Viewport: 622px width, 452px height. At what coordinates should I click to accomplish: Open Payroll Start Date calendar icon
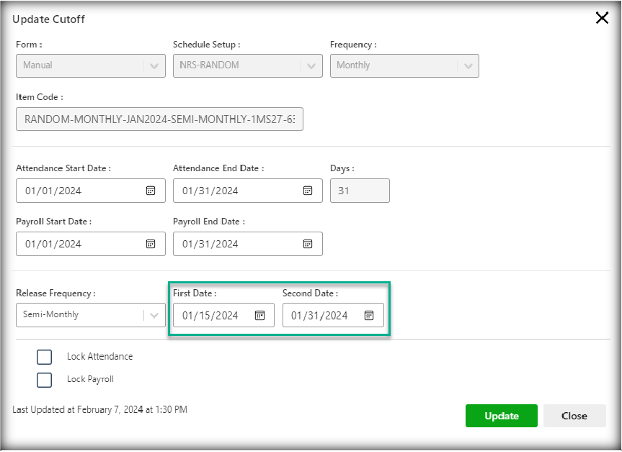coord(151,243)
